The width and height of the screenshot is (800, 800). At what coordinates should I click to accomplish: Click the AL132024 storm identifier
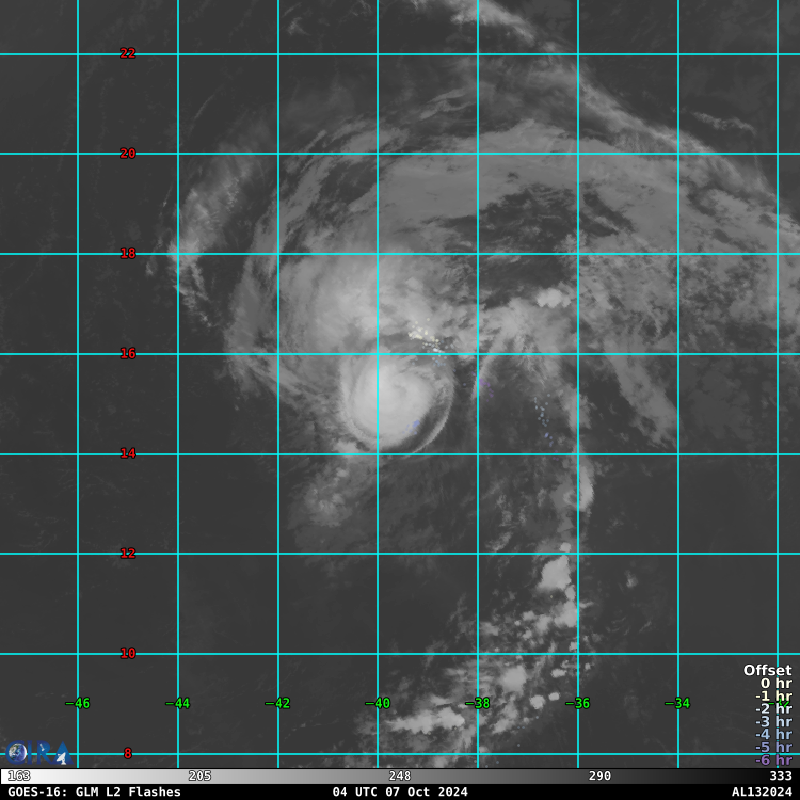[761, 792]
